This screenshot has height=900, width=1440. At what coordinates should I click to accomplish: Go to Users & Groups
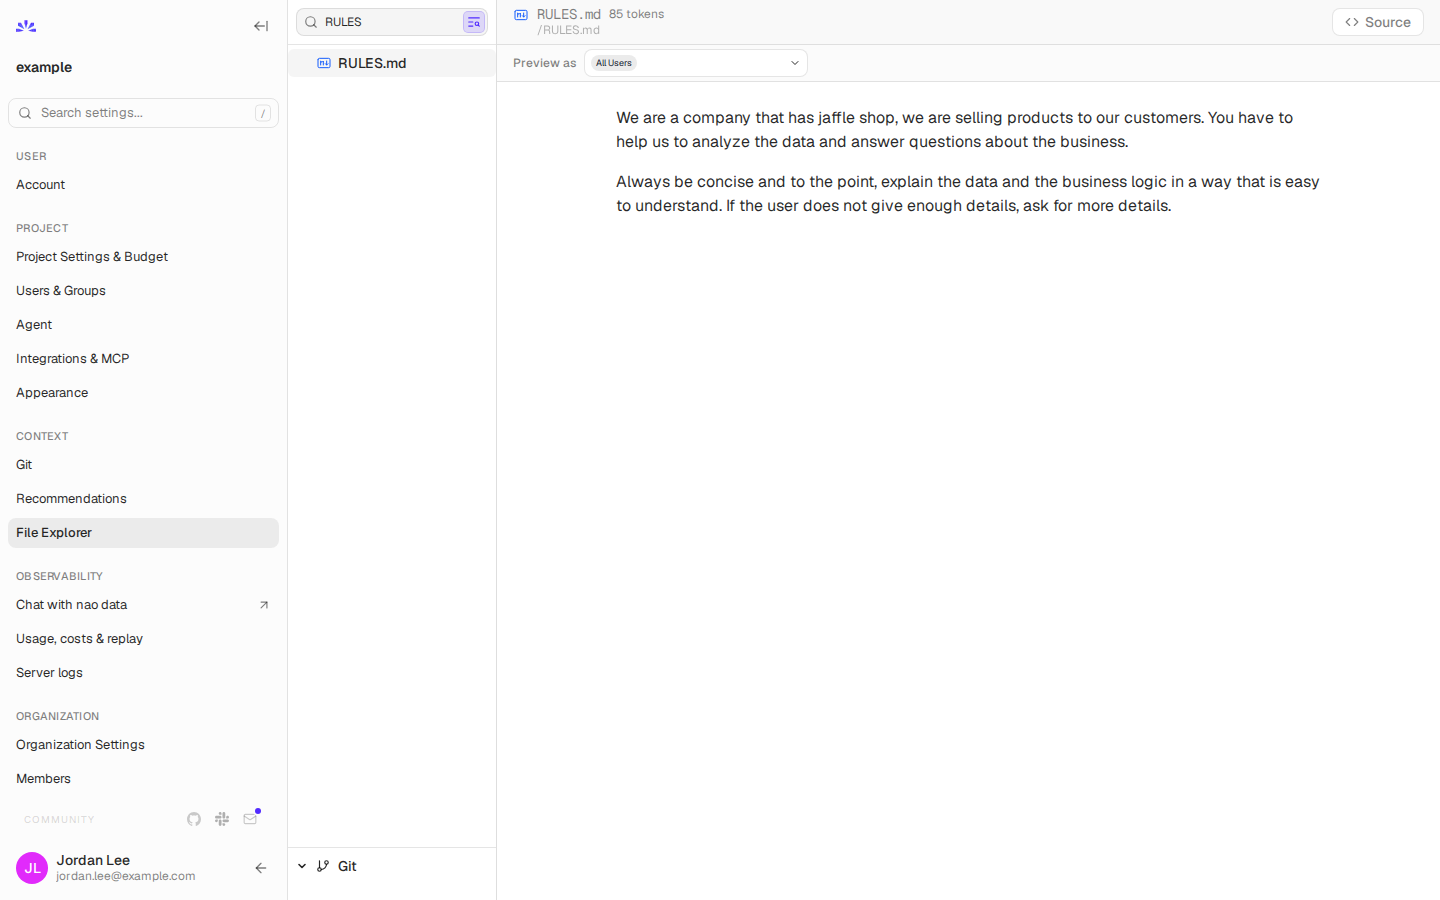[x=143, y=291]
